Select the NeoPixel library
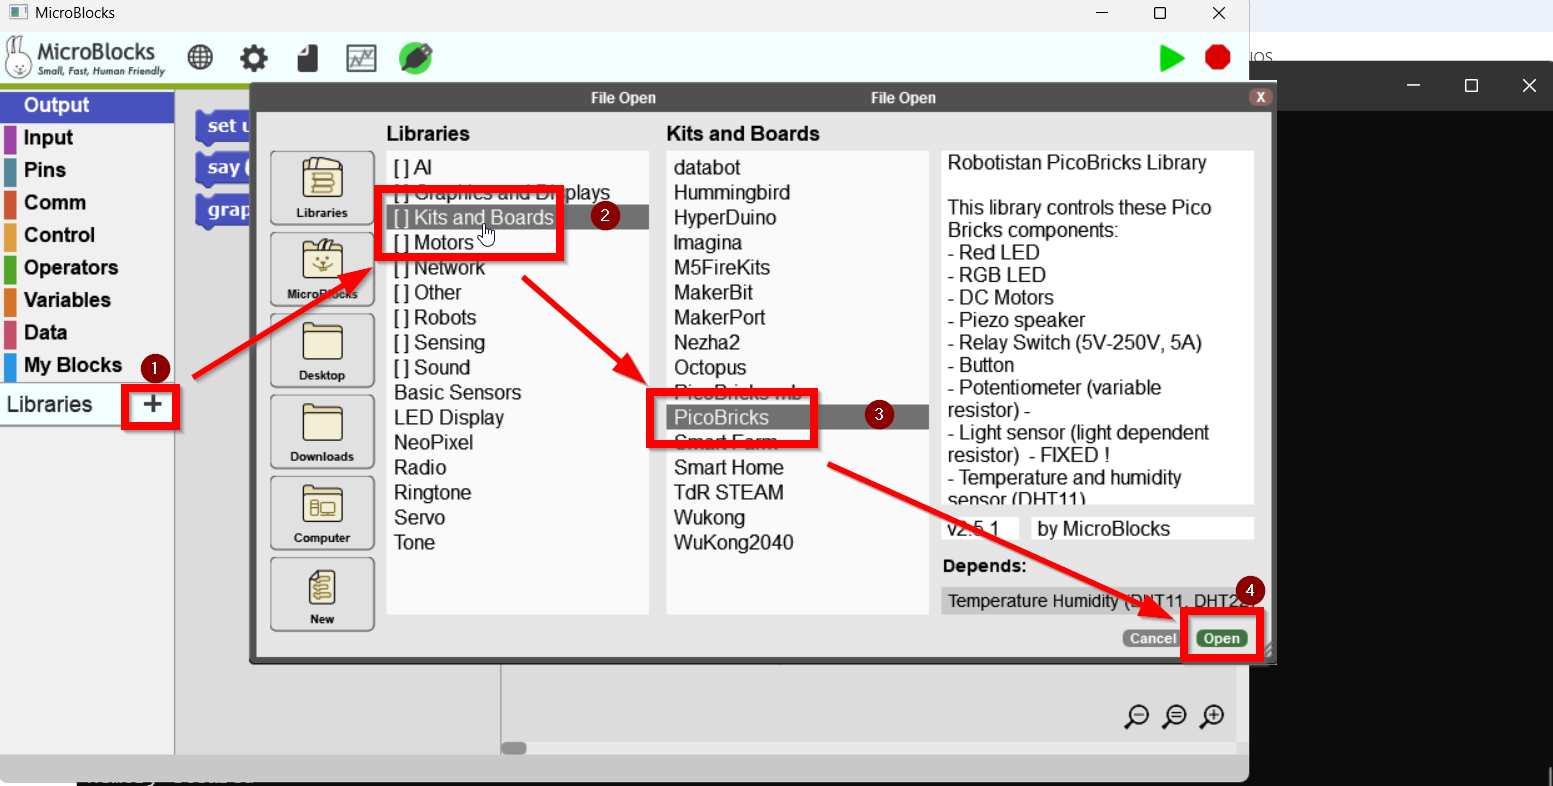 click(x=518, y=443)
